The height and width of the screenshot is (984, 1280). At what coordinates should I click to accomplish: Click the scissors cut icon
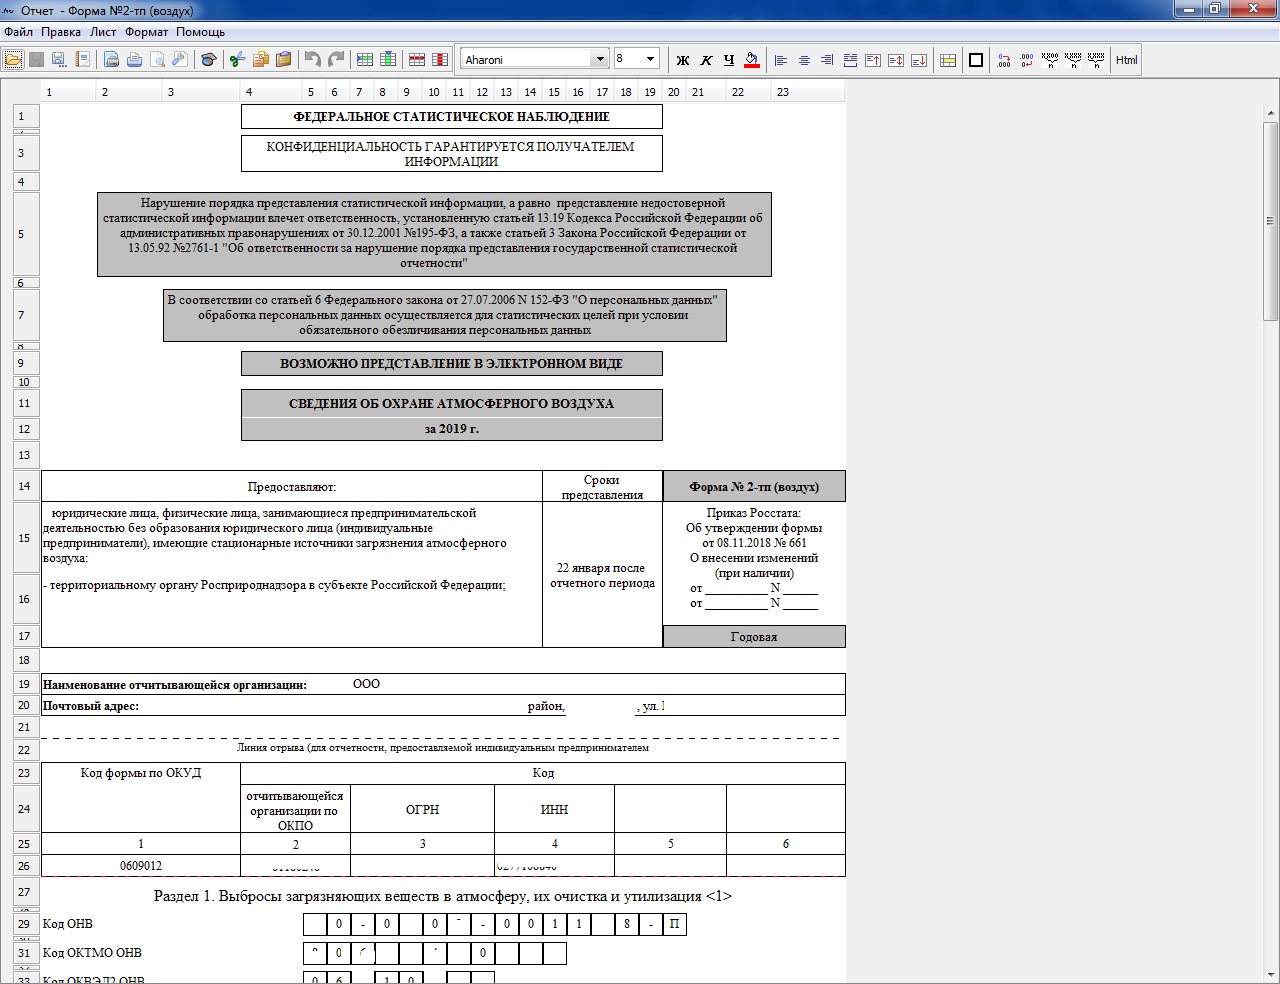(237, 60)
